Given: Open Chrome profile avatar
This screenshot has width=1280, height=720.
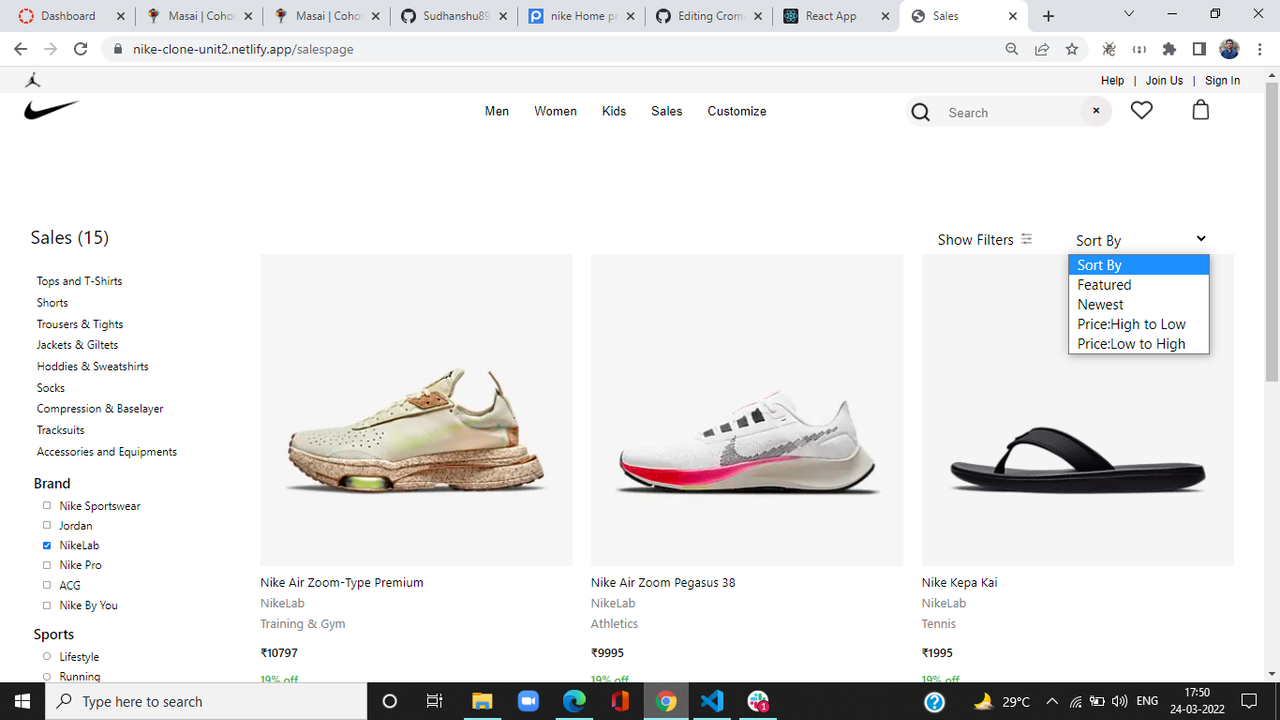Looking at the screenshot, I should (1230, 49).
